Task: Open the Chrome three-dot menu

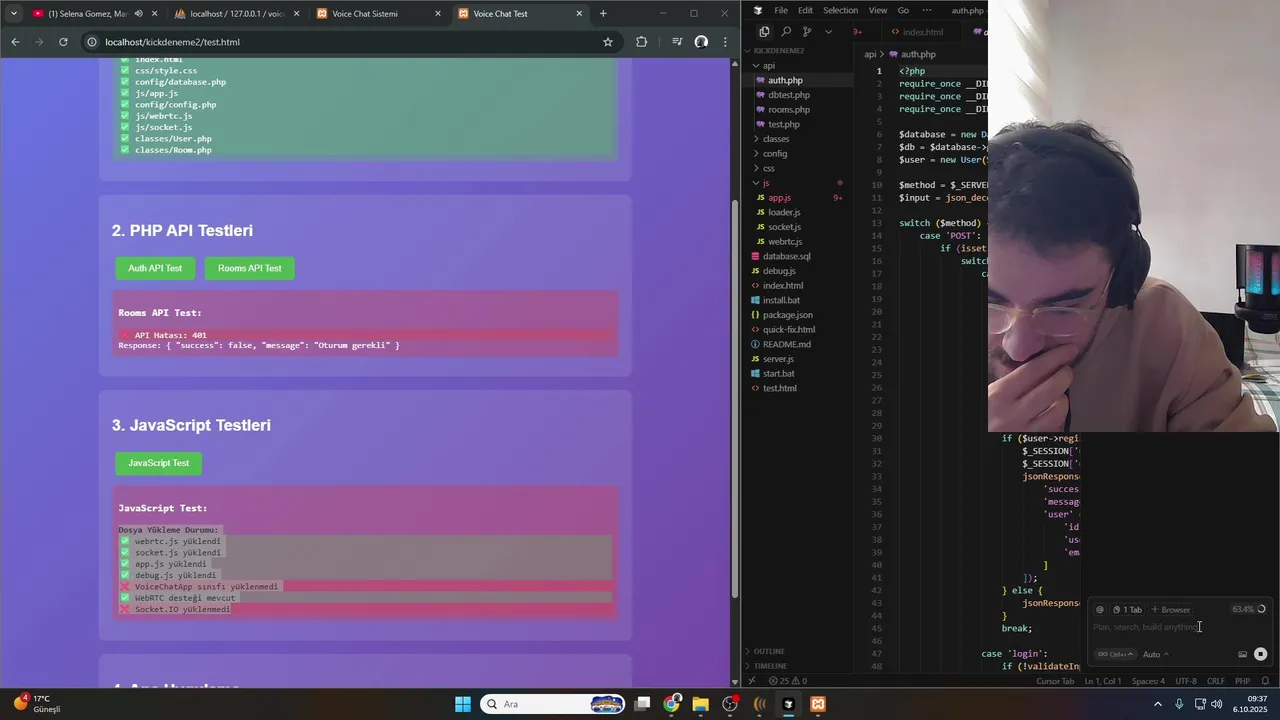Action: point(725,42)
